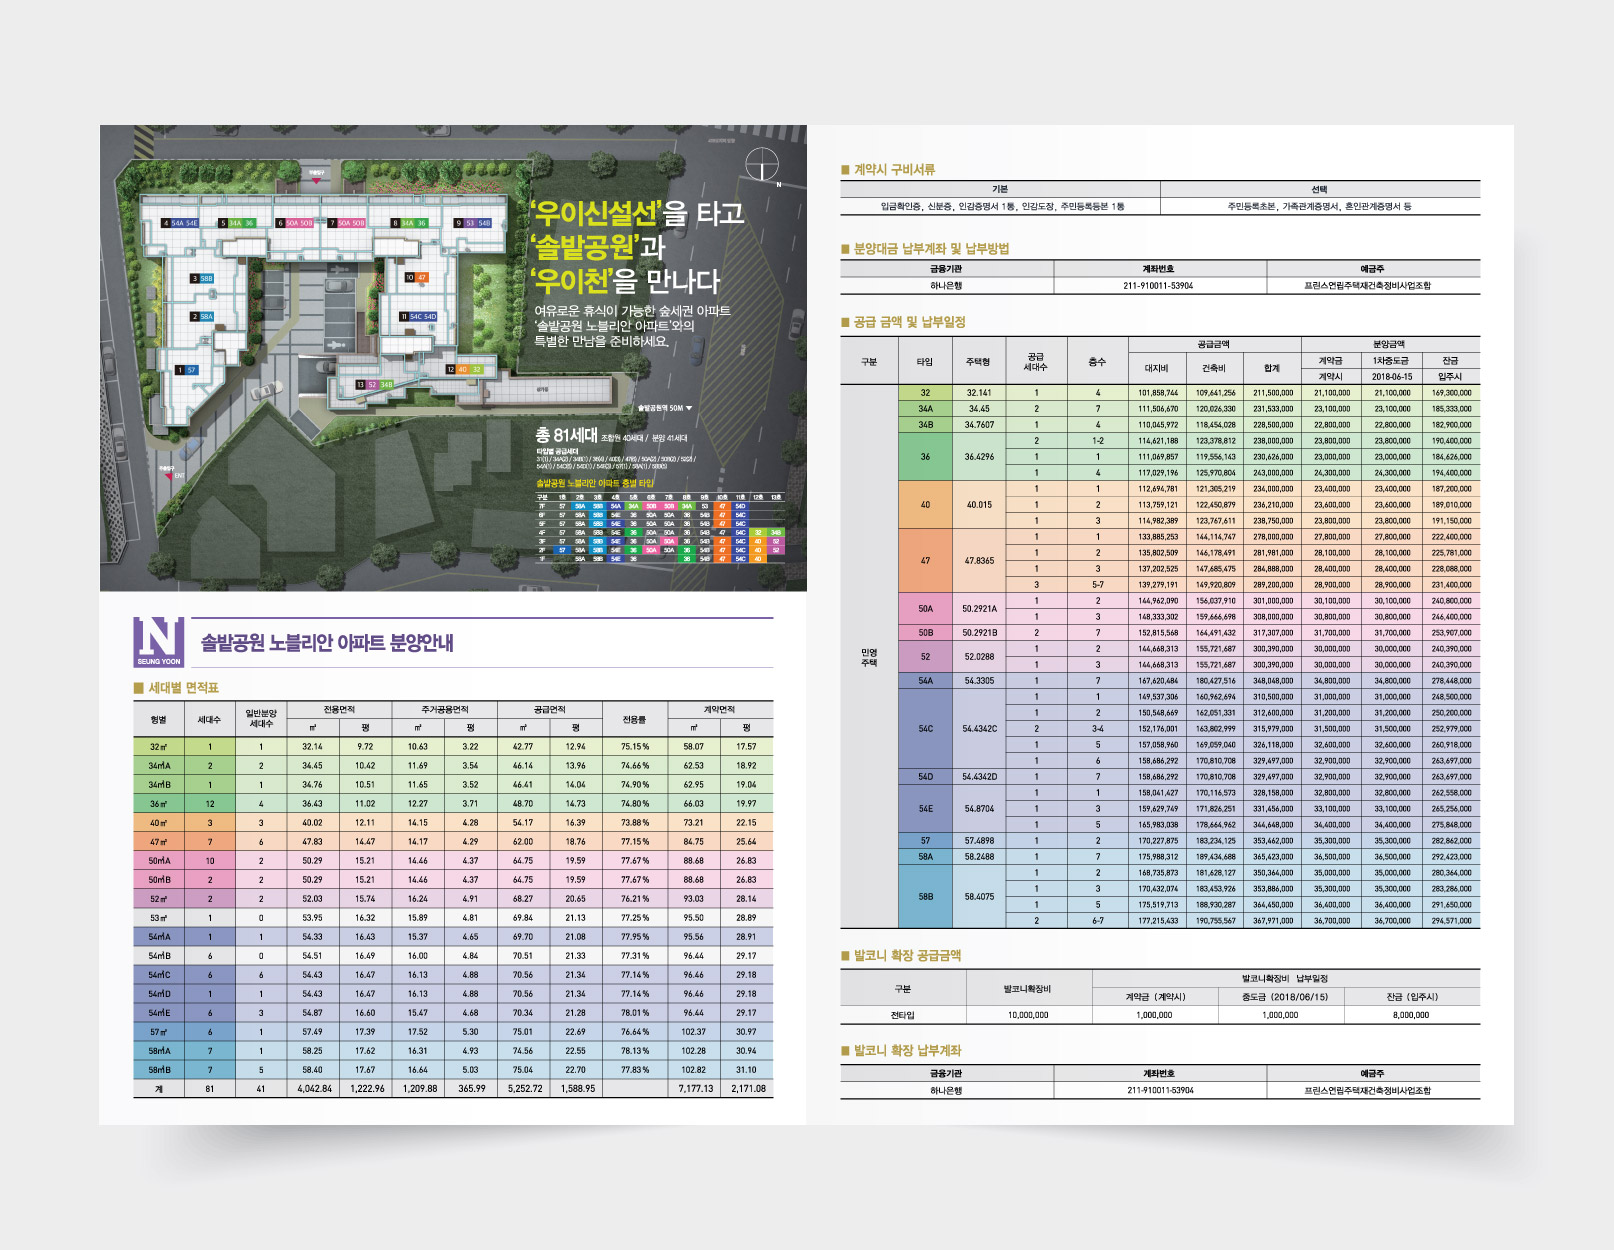The width and height of the screenshot is (1614, 1250).
Task: Select building 11 label '54C 54D' on site plan
Action: coord(418,316)
